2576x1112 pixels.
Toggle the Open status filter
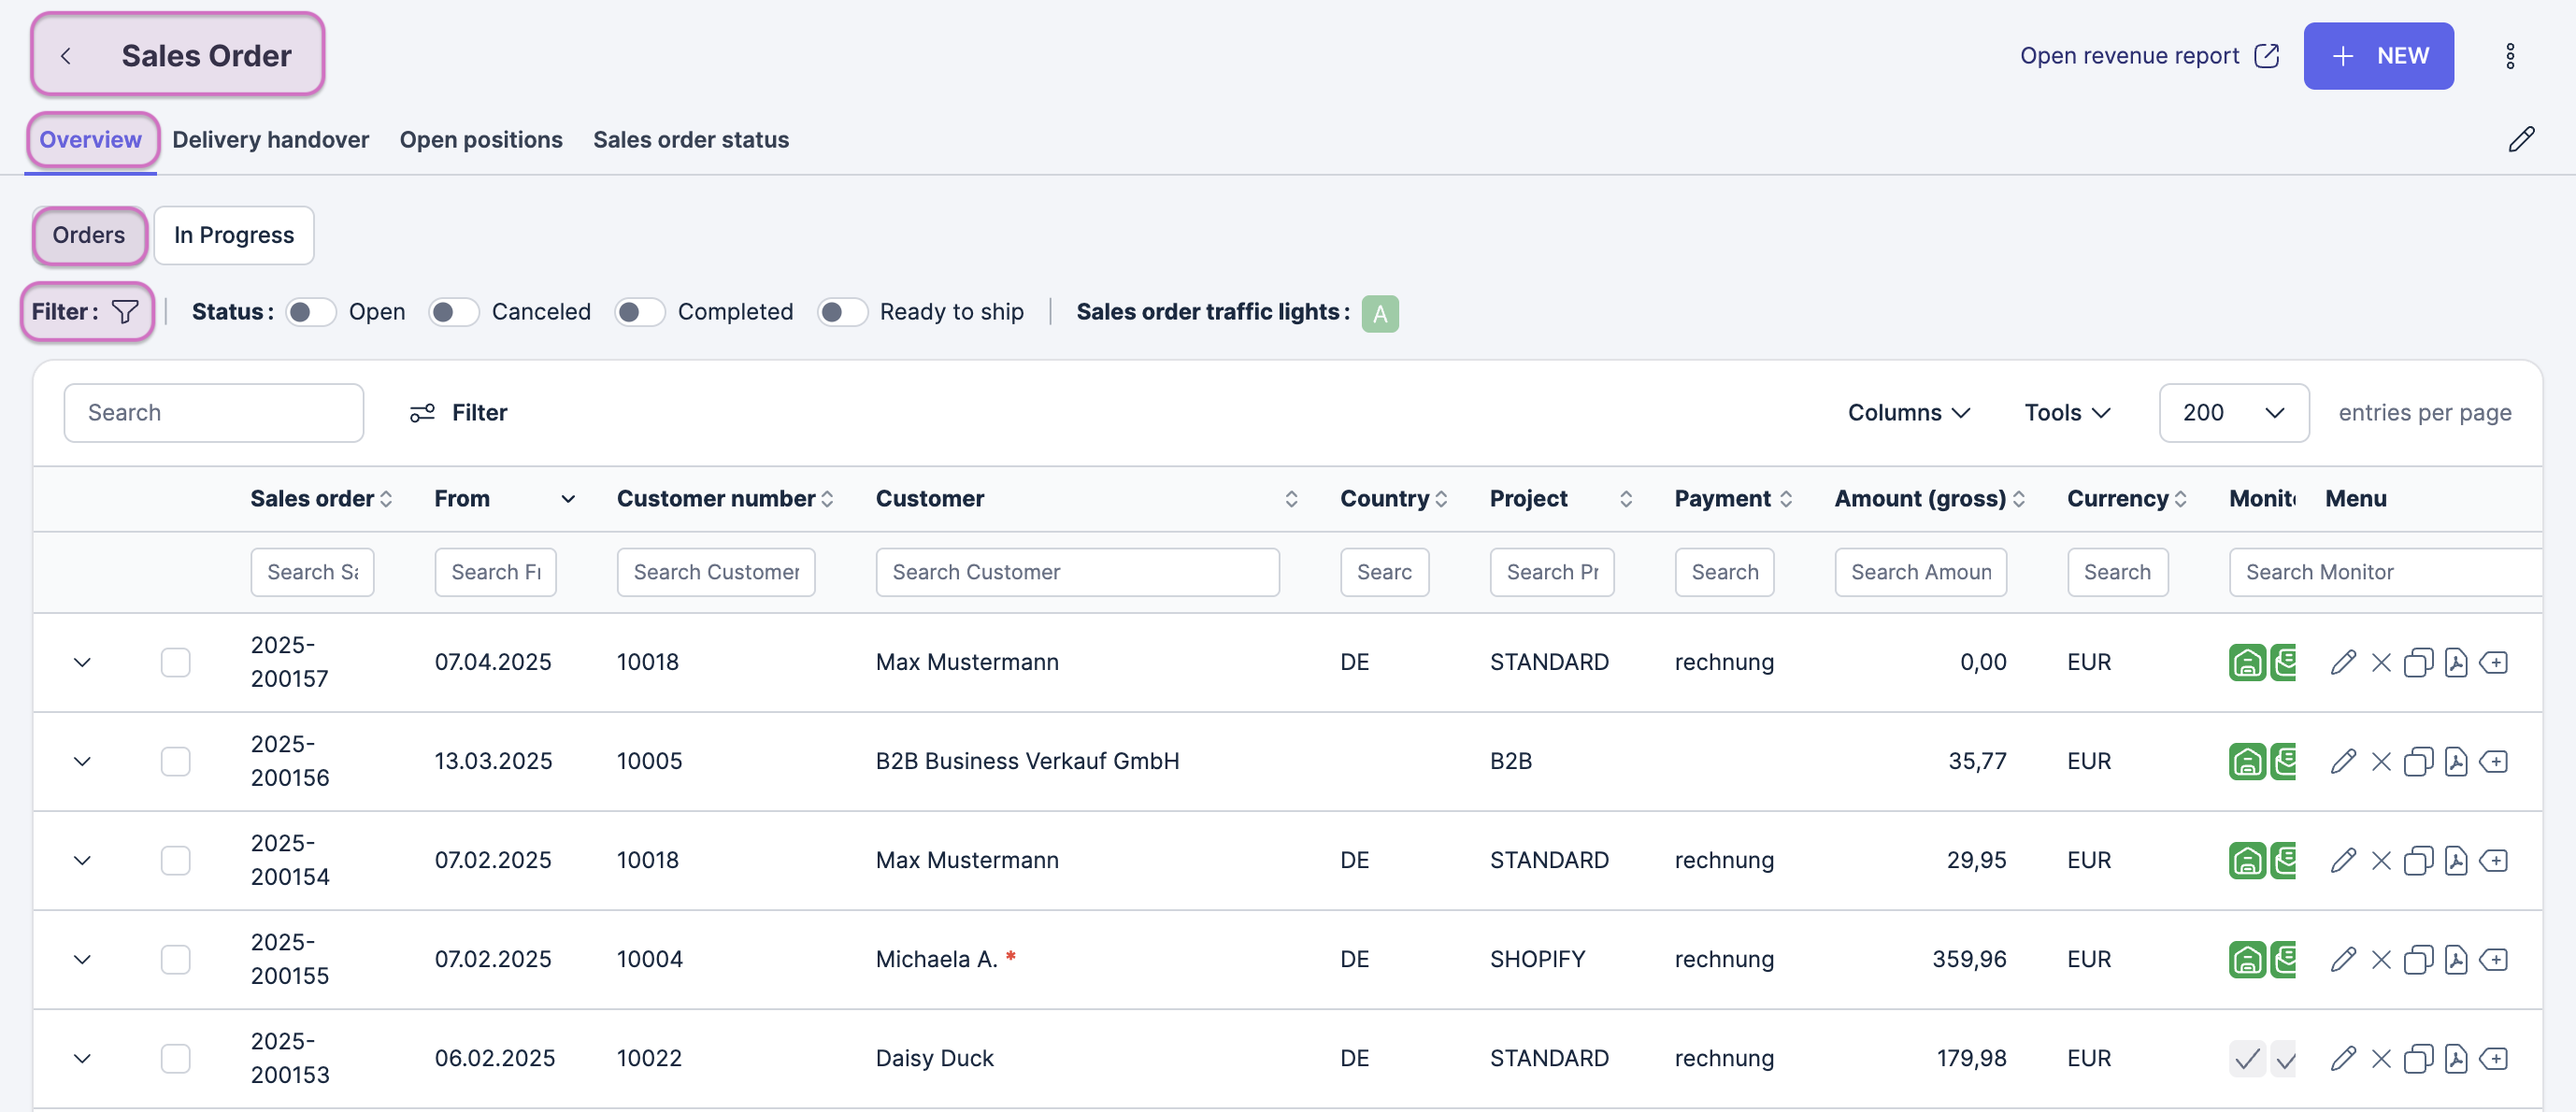pos(310,312)
